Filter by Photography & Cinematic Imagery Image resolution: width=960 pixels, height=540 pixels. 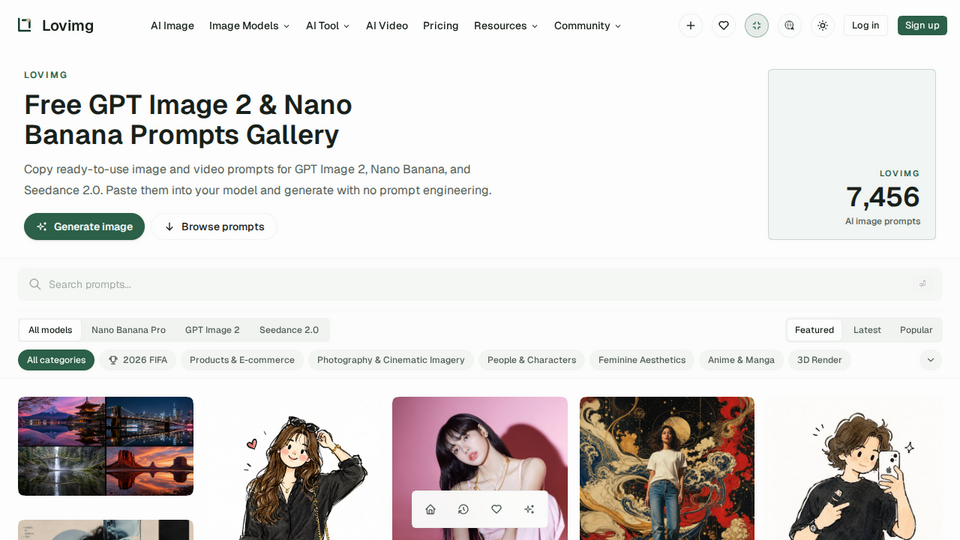pyautogui.click(x=391, y=360)
